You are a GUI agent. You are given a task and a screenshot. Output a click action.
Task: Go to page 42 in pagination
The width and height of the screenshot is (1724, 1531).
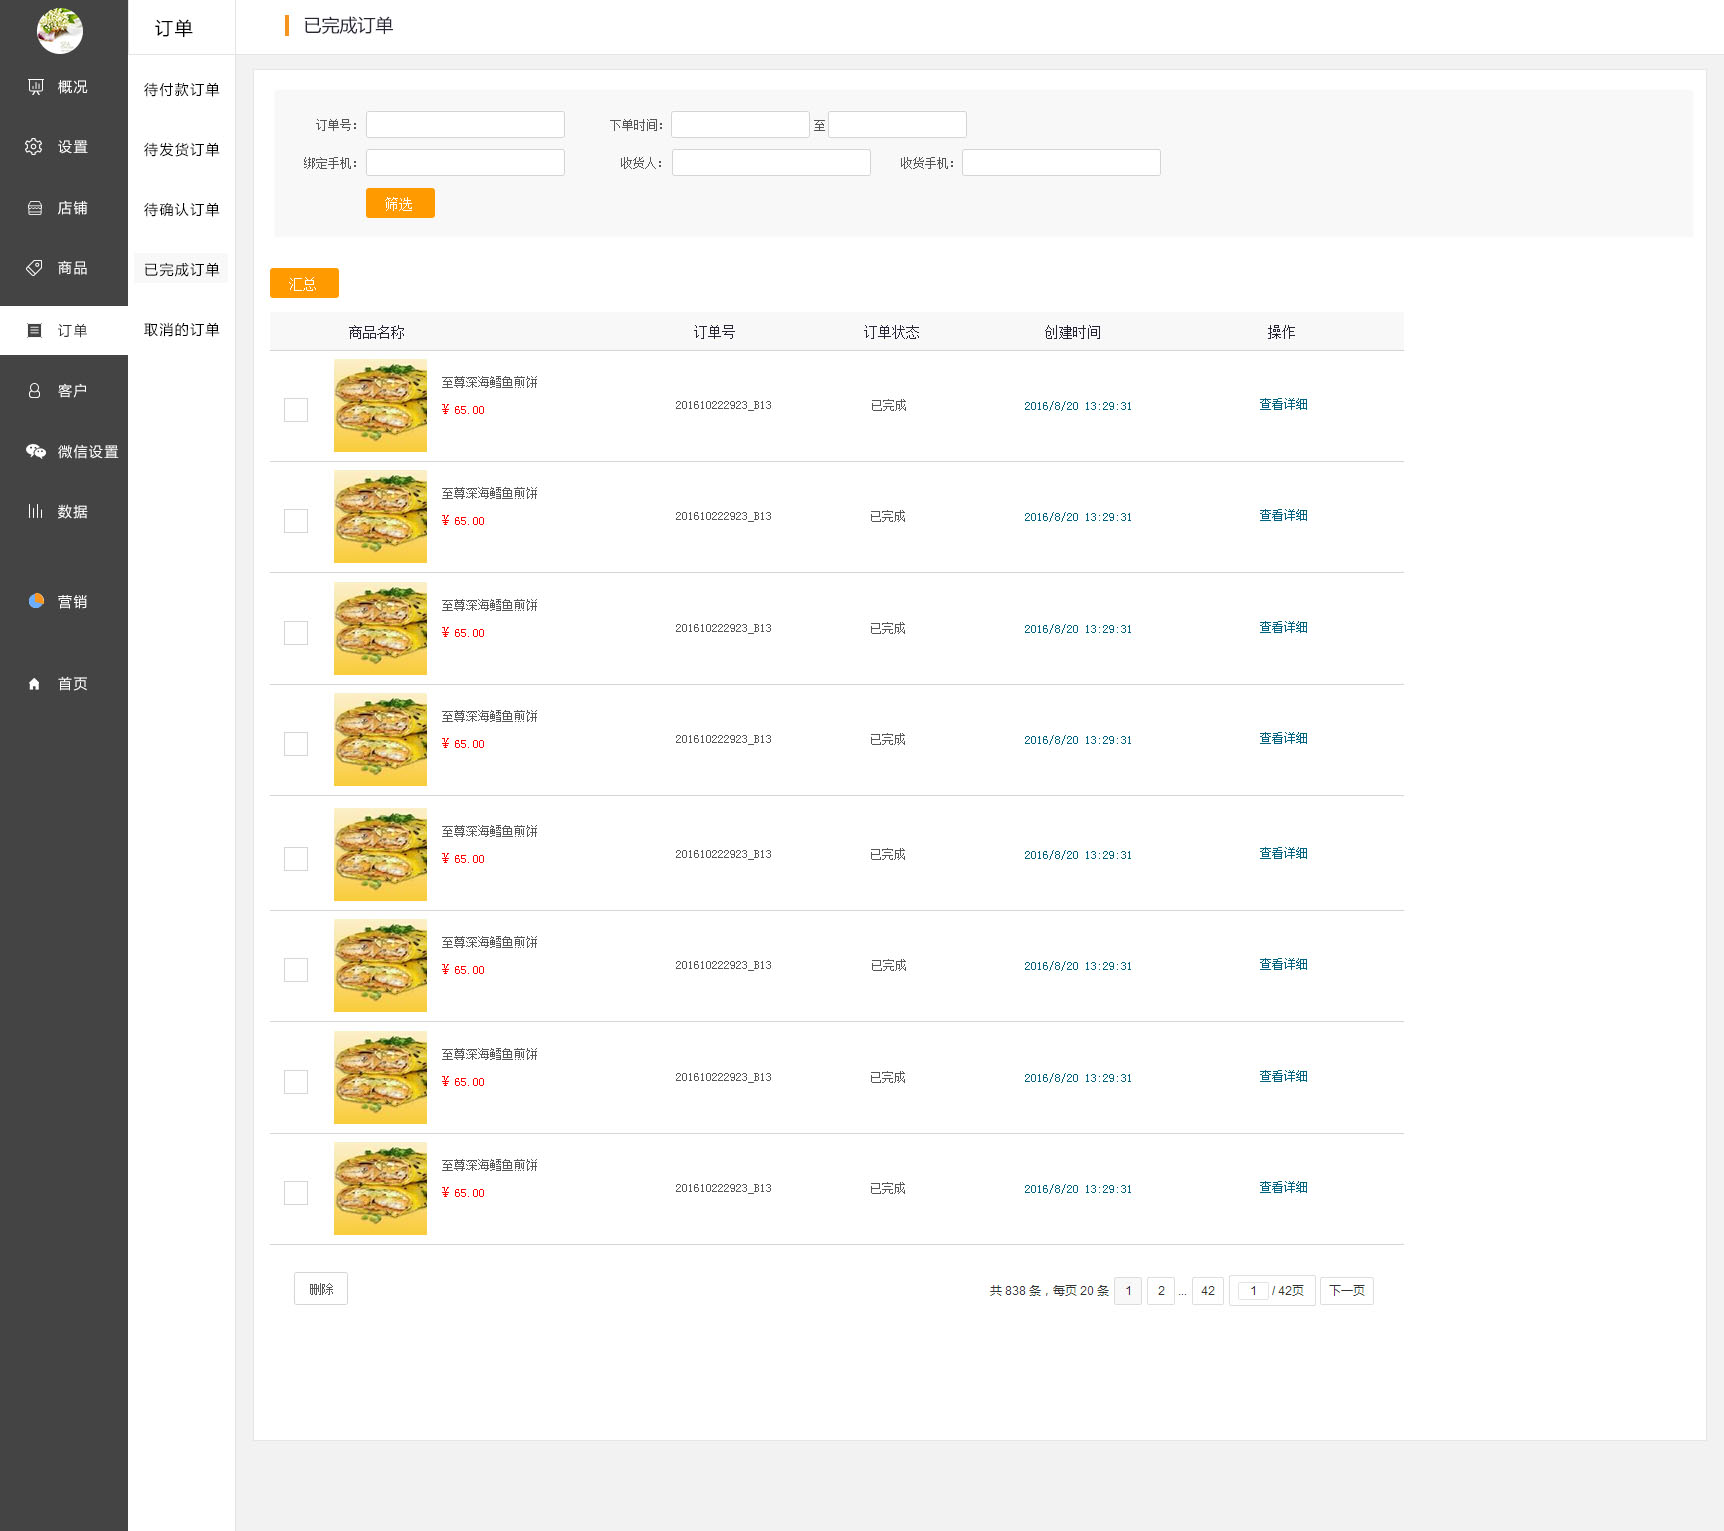[1207, 1291]
